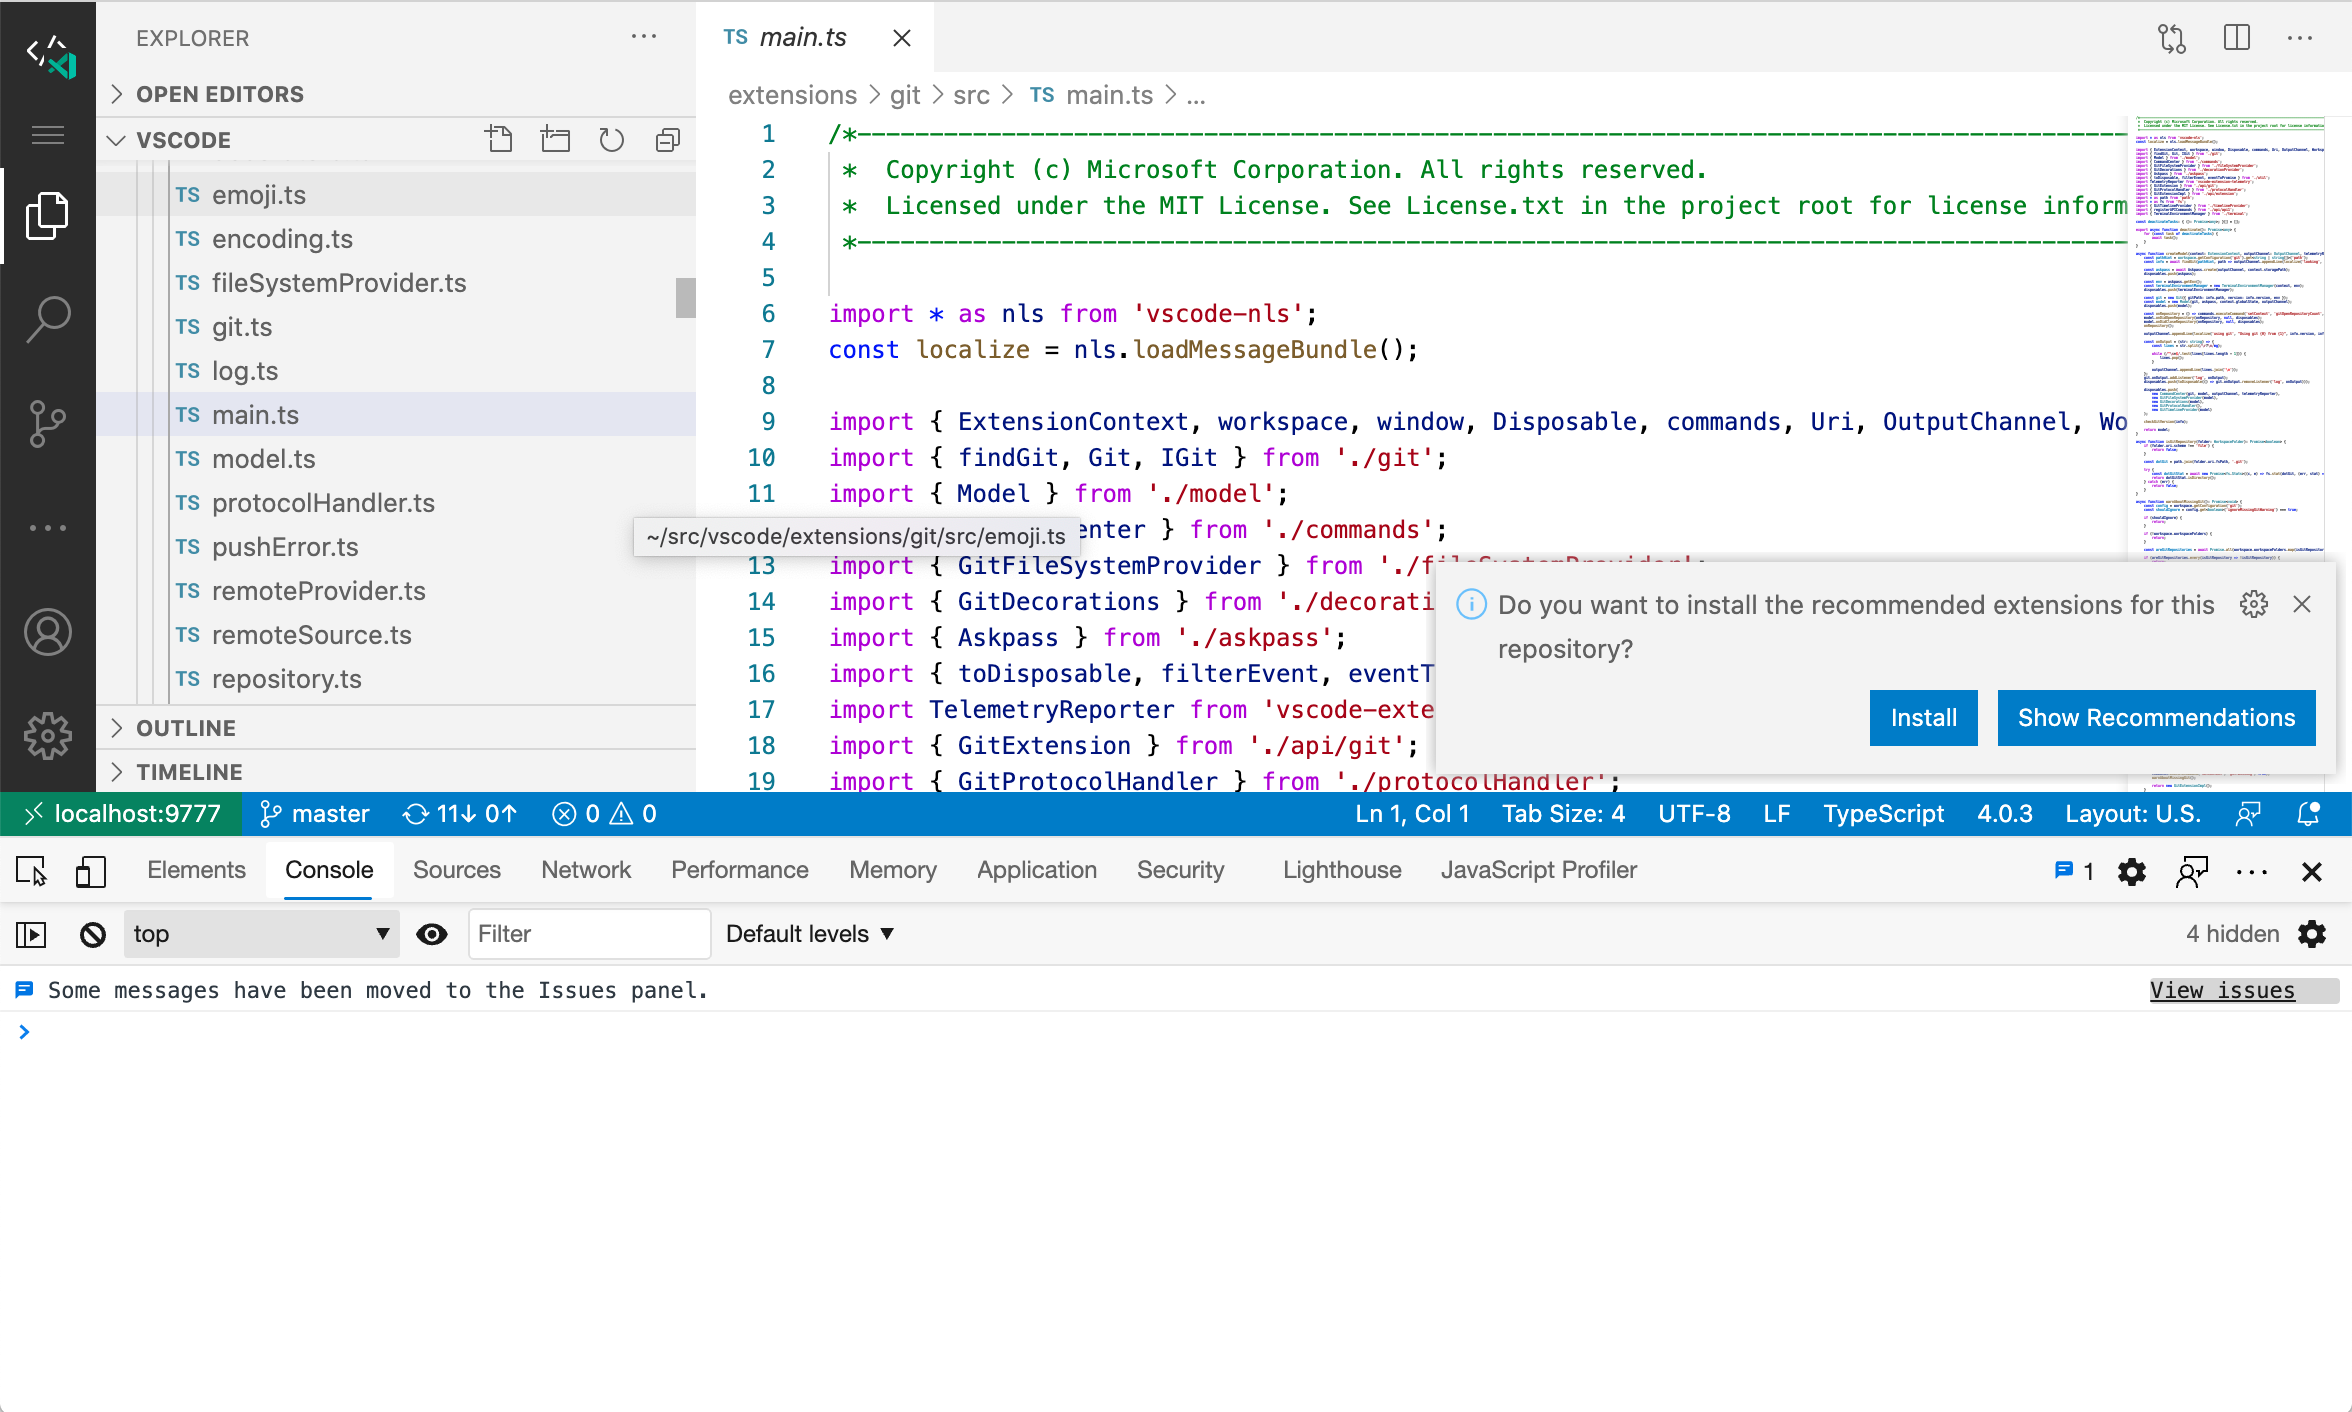2352x1412 pixels.
Task: Install the recommended extensions
Action: coord(1922,717)
